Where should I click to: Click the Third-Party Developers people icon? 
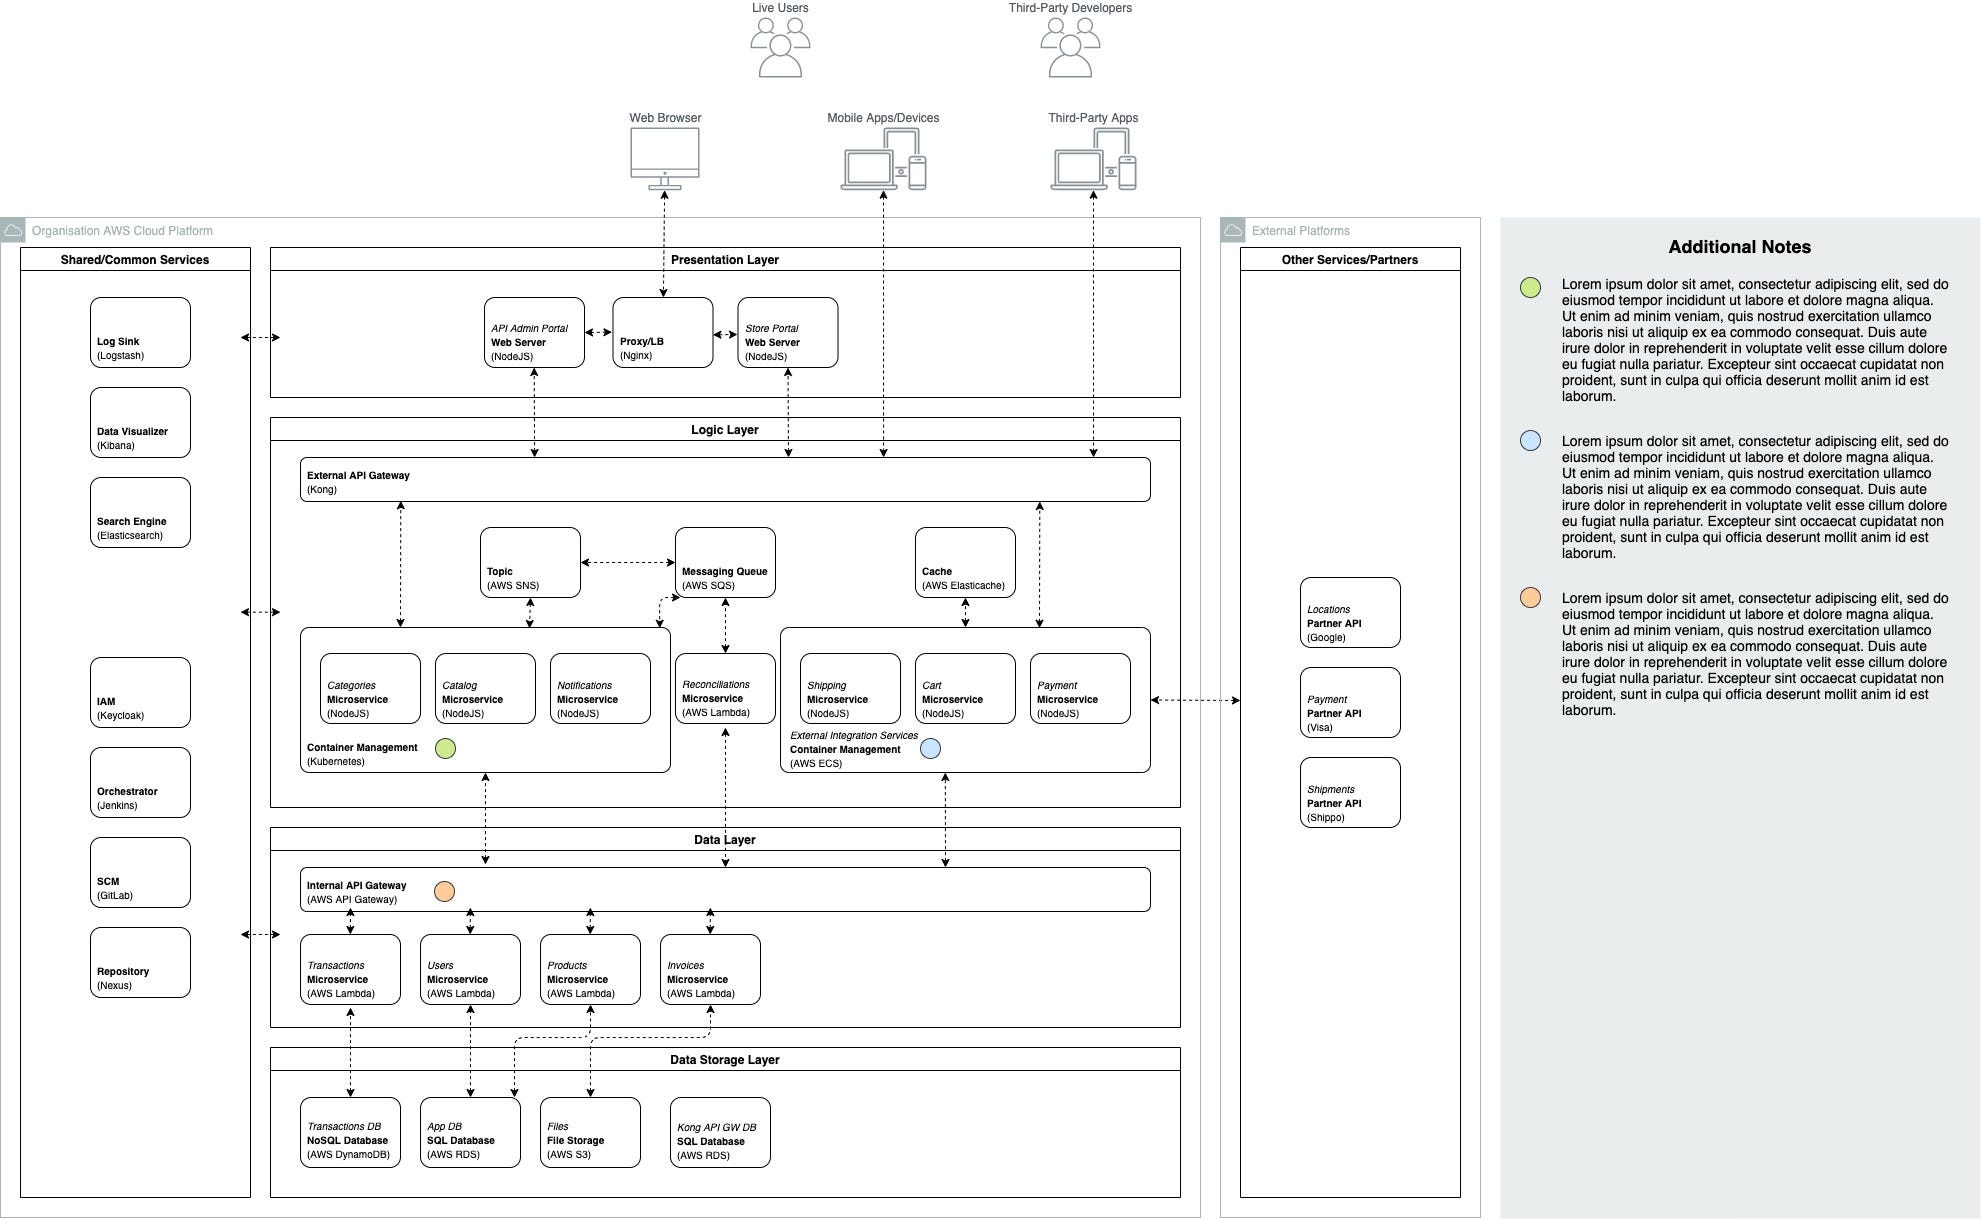(1070, 48)
